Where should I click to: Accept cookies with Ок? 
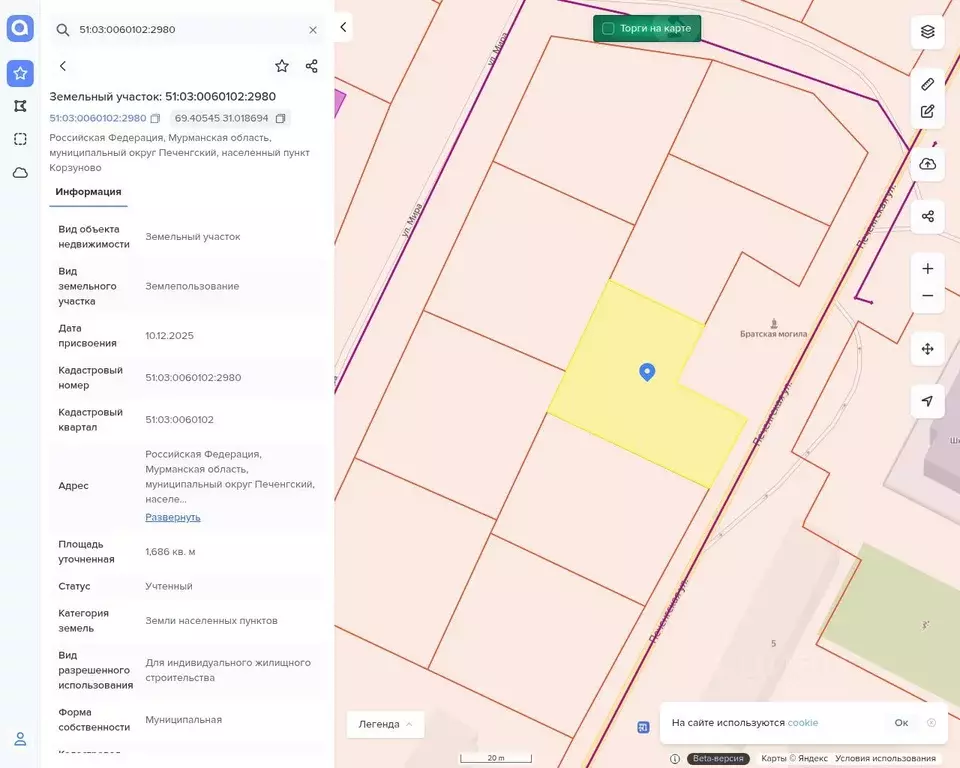click(x=901, y=723)
